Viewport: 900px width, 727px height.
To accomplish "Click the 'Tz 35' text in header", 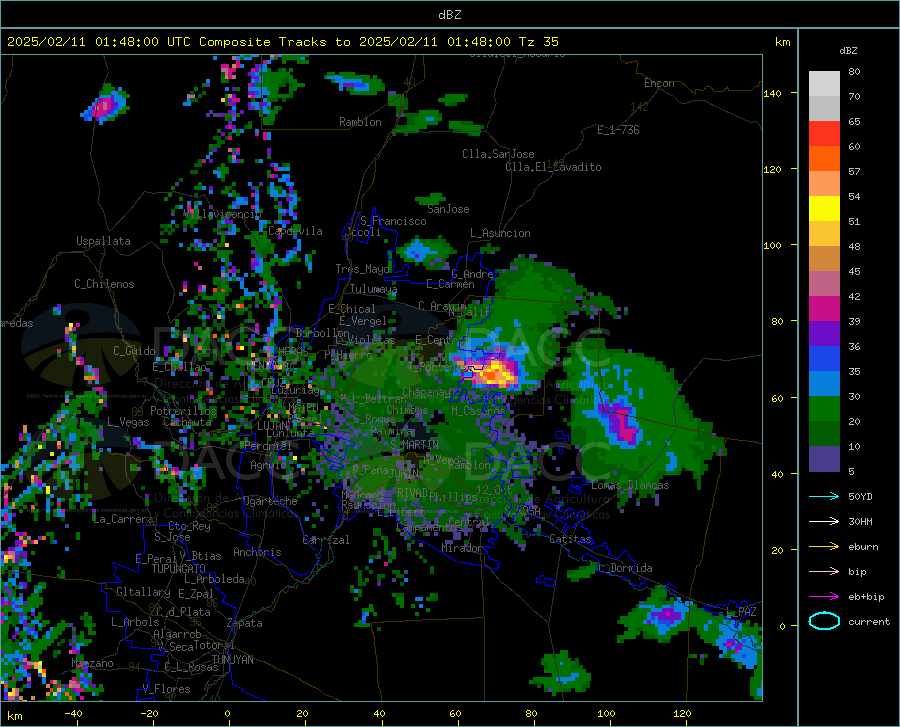I will pos(539,42).
